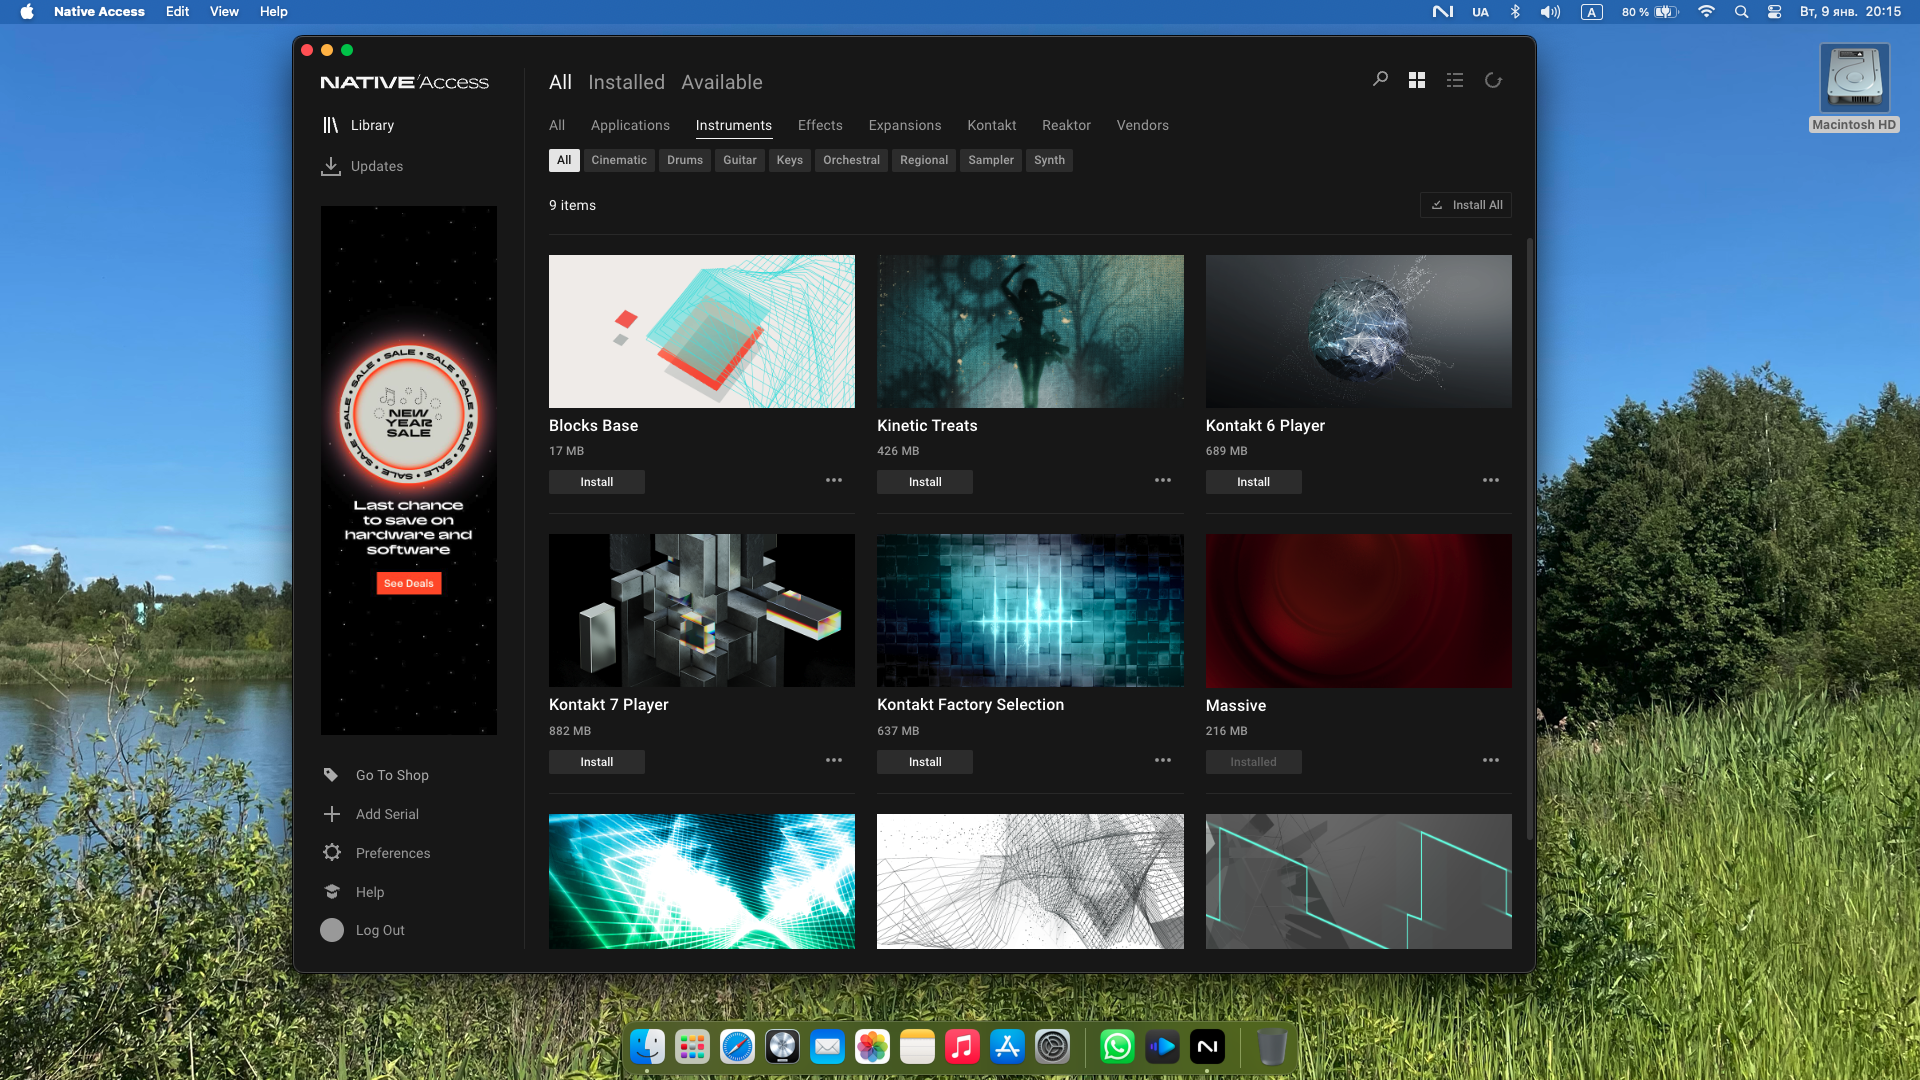The image size is (1920, 1080).
Task: Open more options for Blocks Base
Action: point(834,481)
